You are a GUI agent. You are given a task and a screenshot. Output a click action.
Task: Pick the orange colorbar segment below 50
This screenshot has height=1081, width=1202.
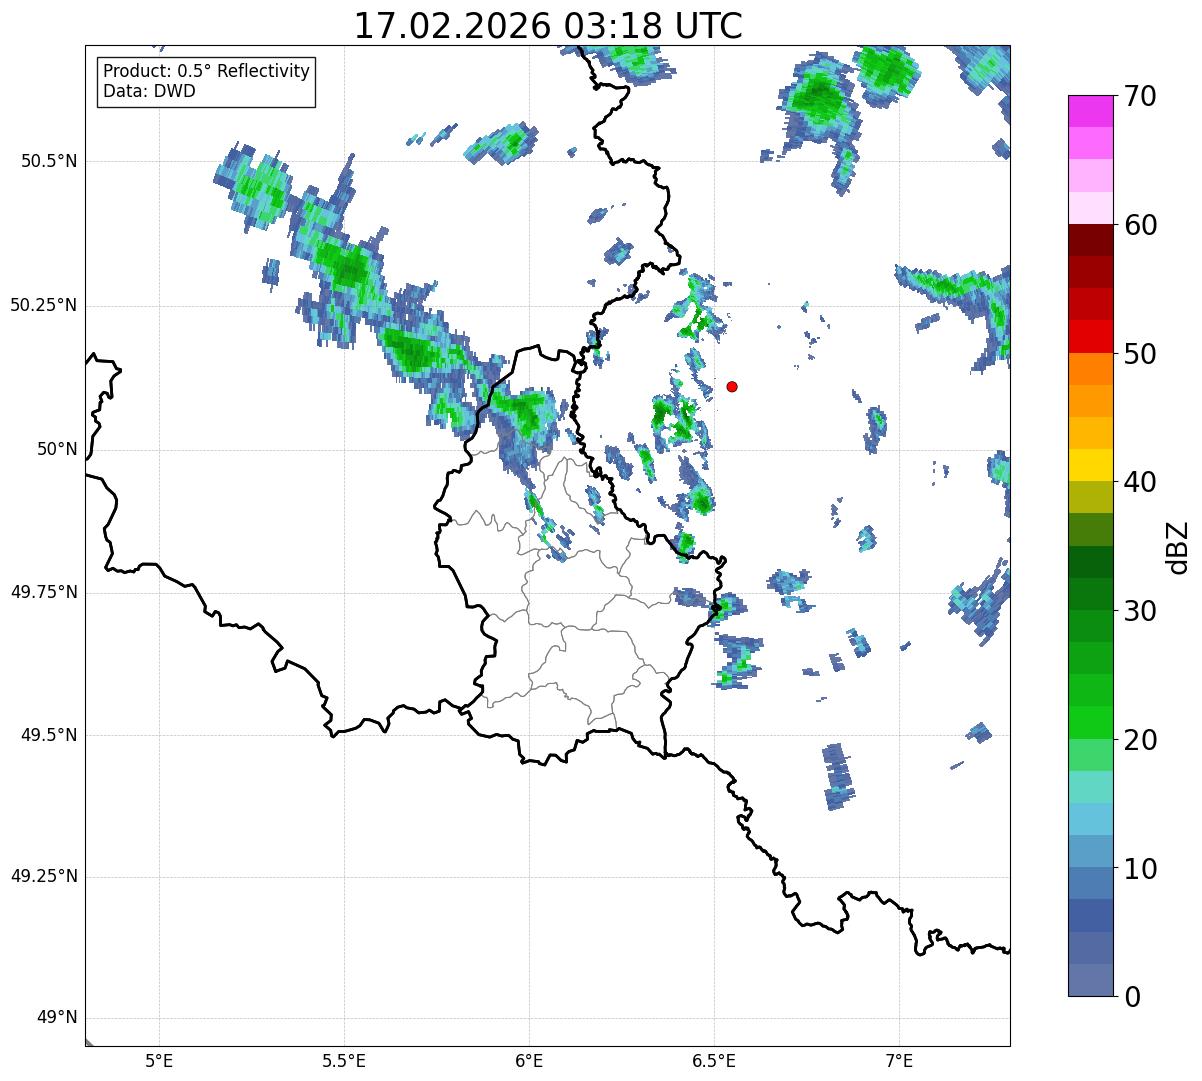(1089, 369)
